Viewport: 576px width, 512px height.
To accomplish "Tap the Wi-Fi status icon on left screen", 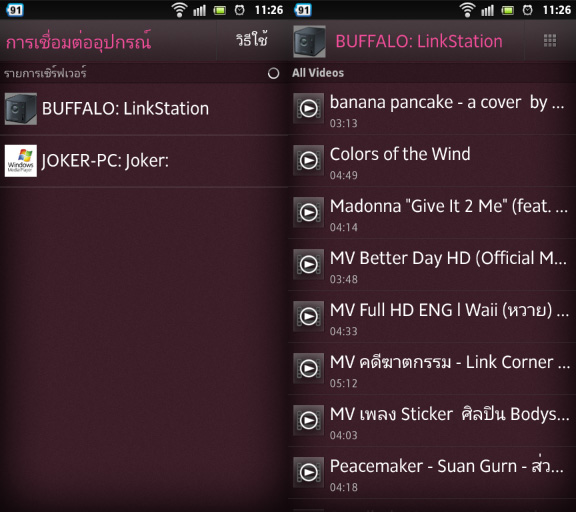I will (x=179, y=10).
